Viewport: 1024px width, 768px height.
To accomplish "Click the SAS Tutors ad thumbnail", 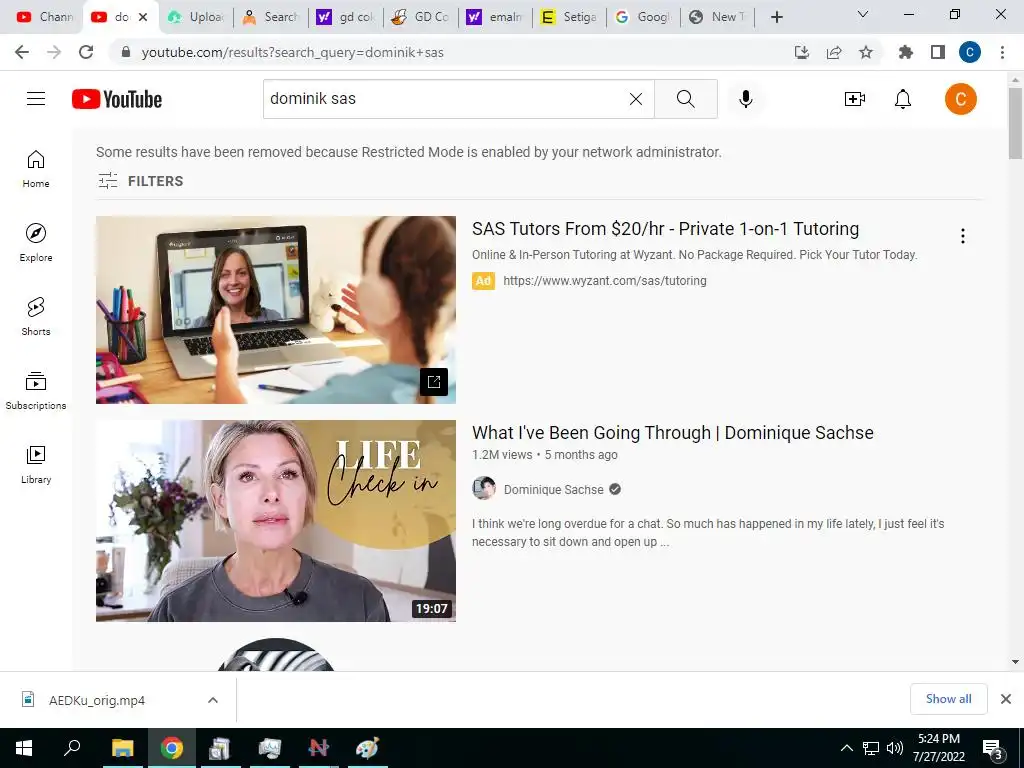I will pos(276,310).
